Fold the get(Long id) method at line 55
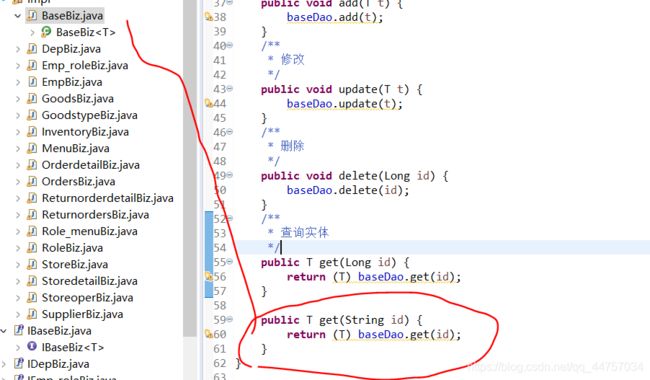This screenshot has width=650, height=380. (230, 261)
